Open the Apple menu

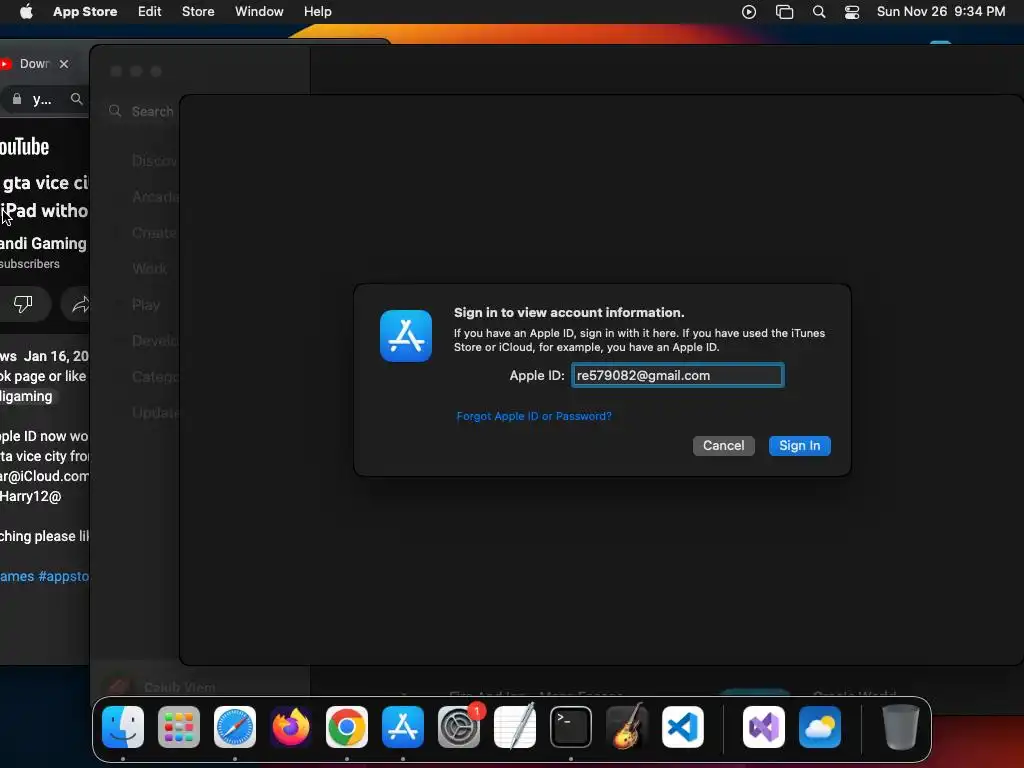[x=26, y=12]
